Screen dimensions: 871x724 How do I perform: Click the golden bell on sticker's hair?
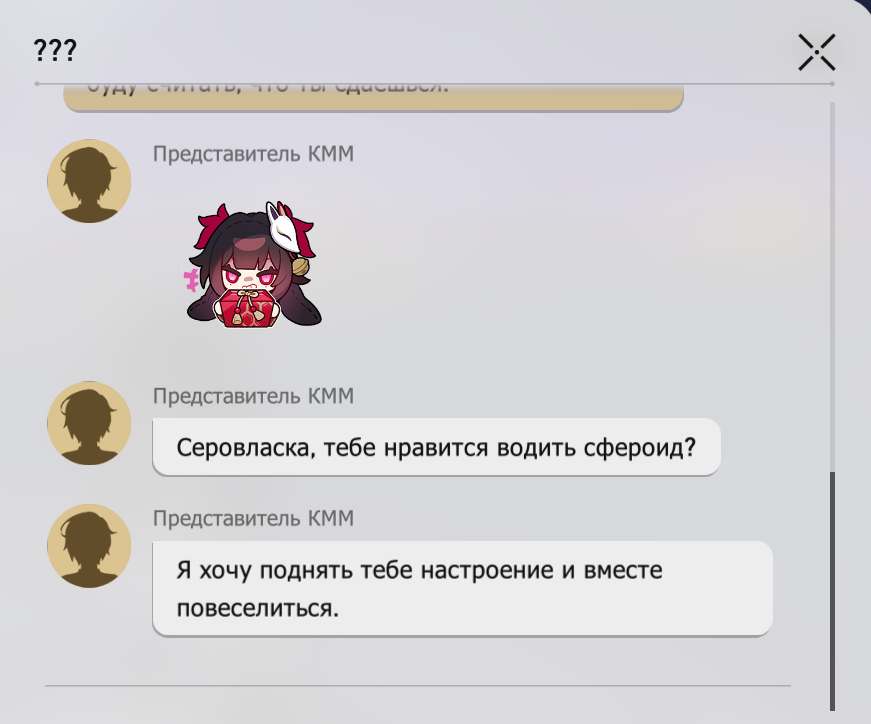[300, 267]
